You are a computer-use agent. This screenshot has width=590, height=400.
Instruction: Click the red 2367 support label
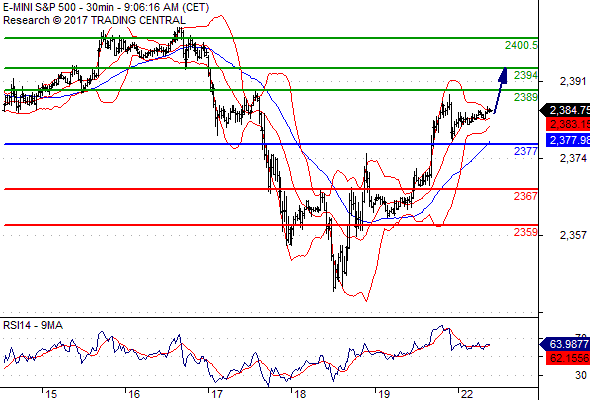[526, 196]
